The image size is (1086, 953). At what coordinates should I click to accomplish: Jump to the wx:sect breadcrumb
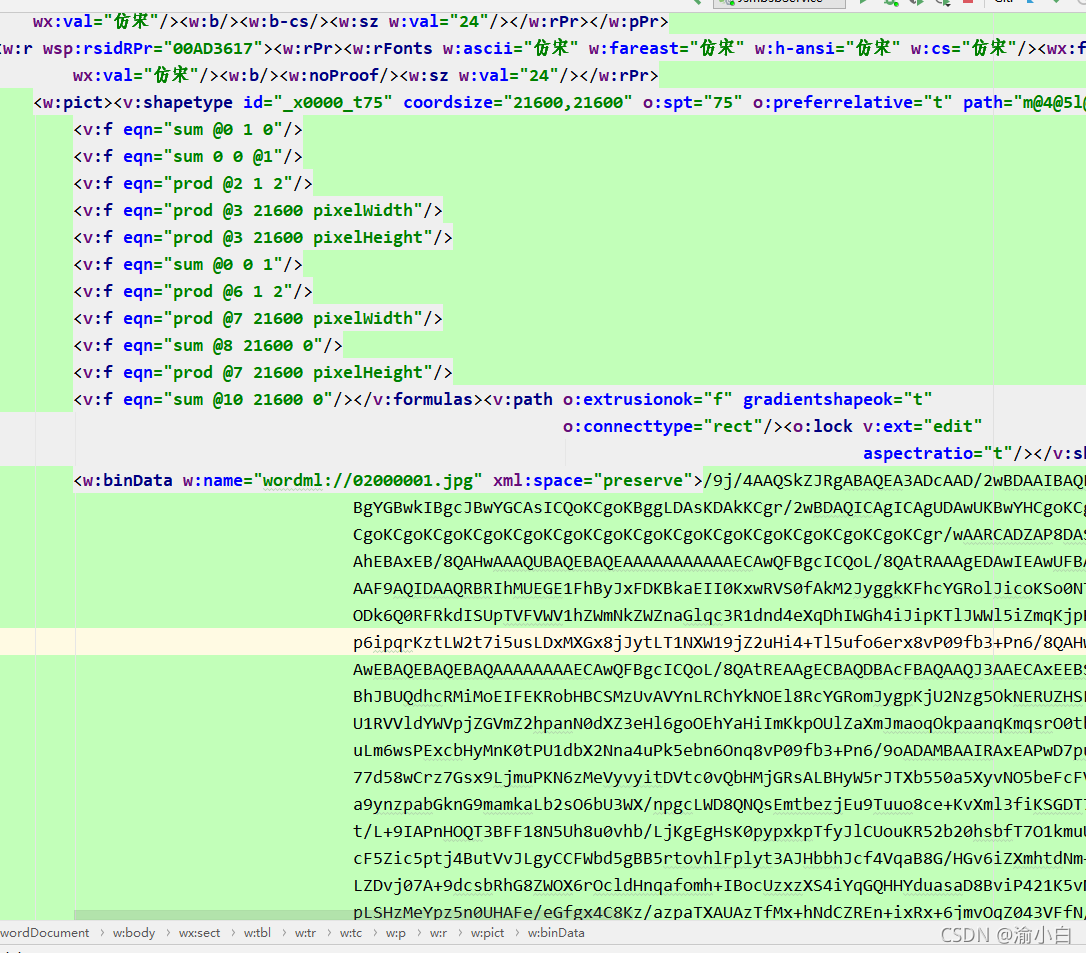pyautogui.click(x=199, y=933)
